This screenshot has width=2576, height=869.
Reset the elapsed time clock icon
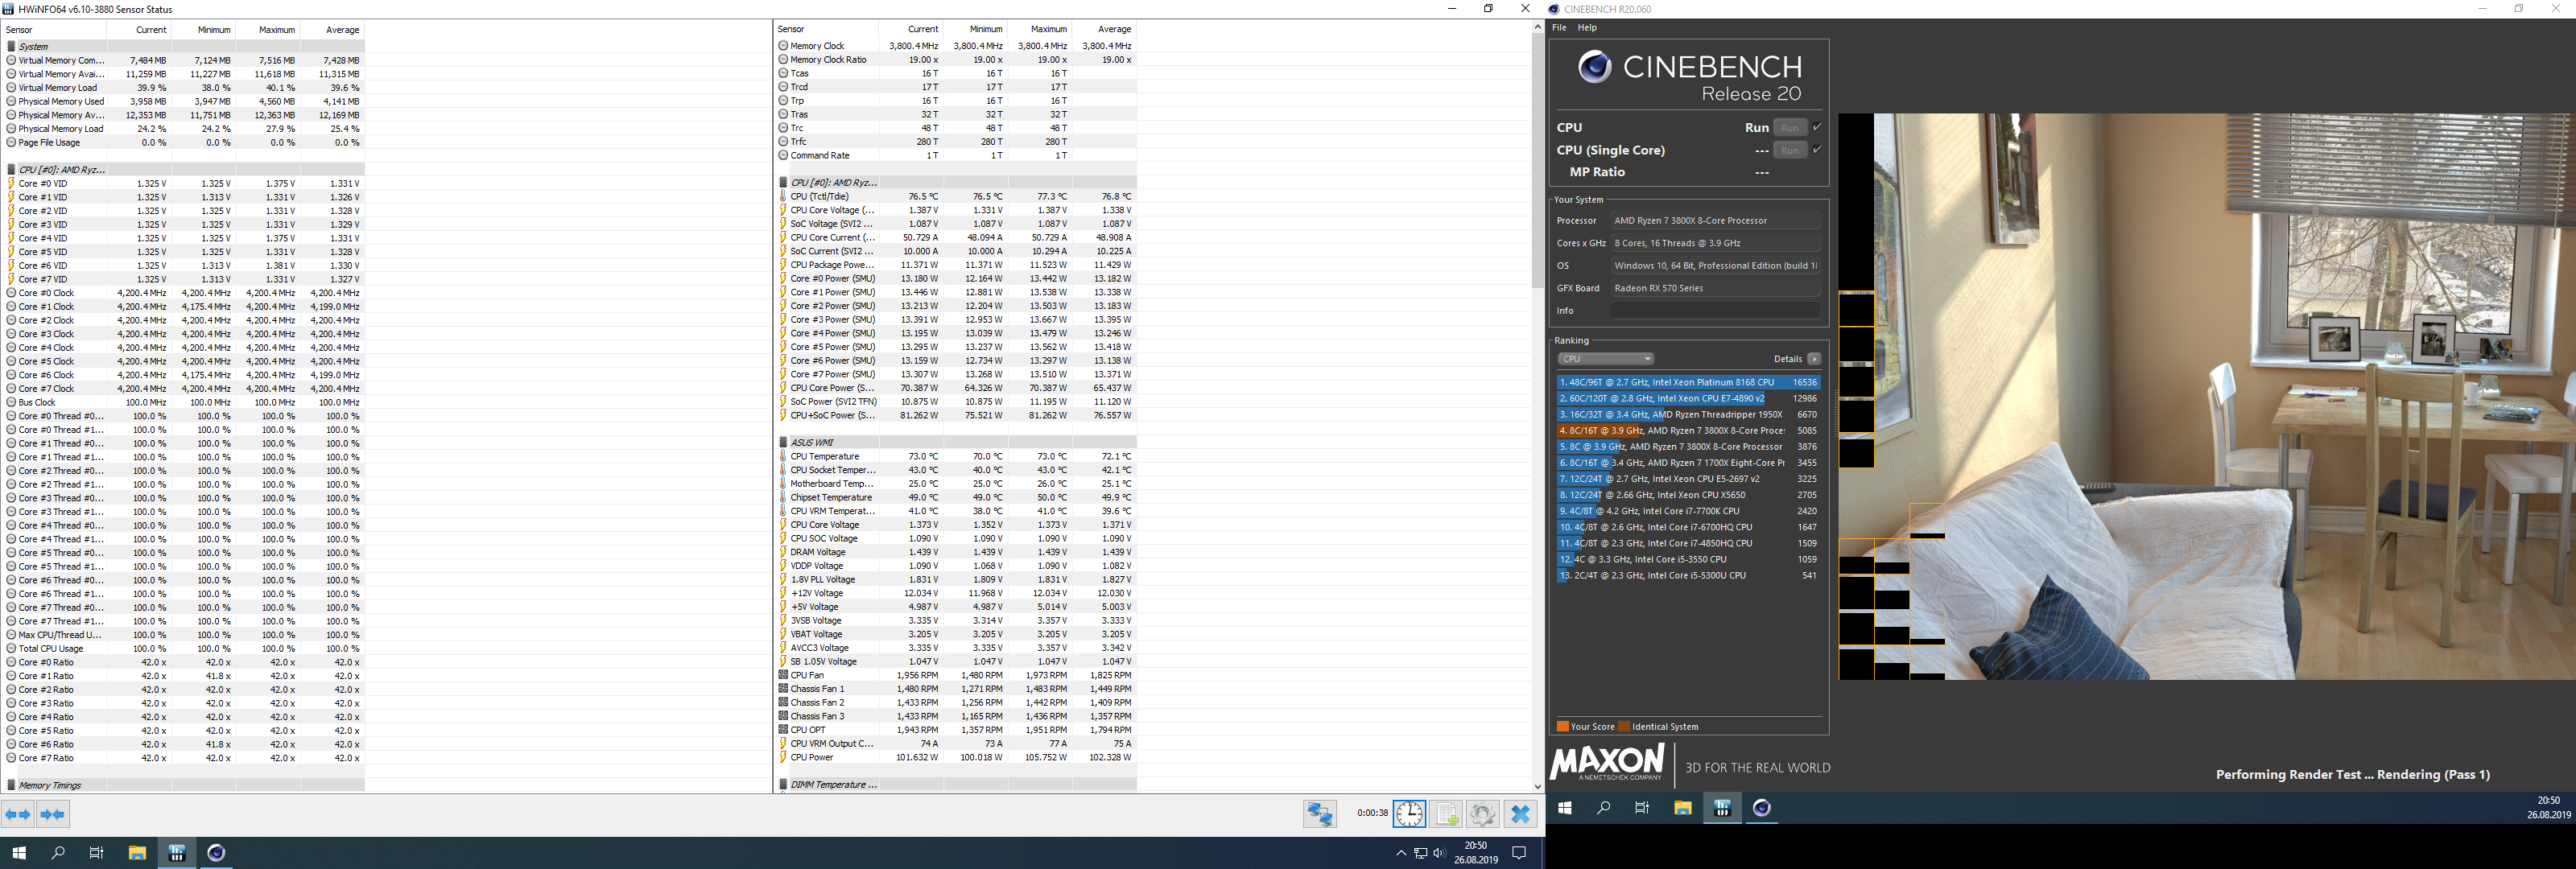(1409, 814)
